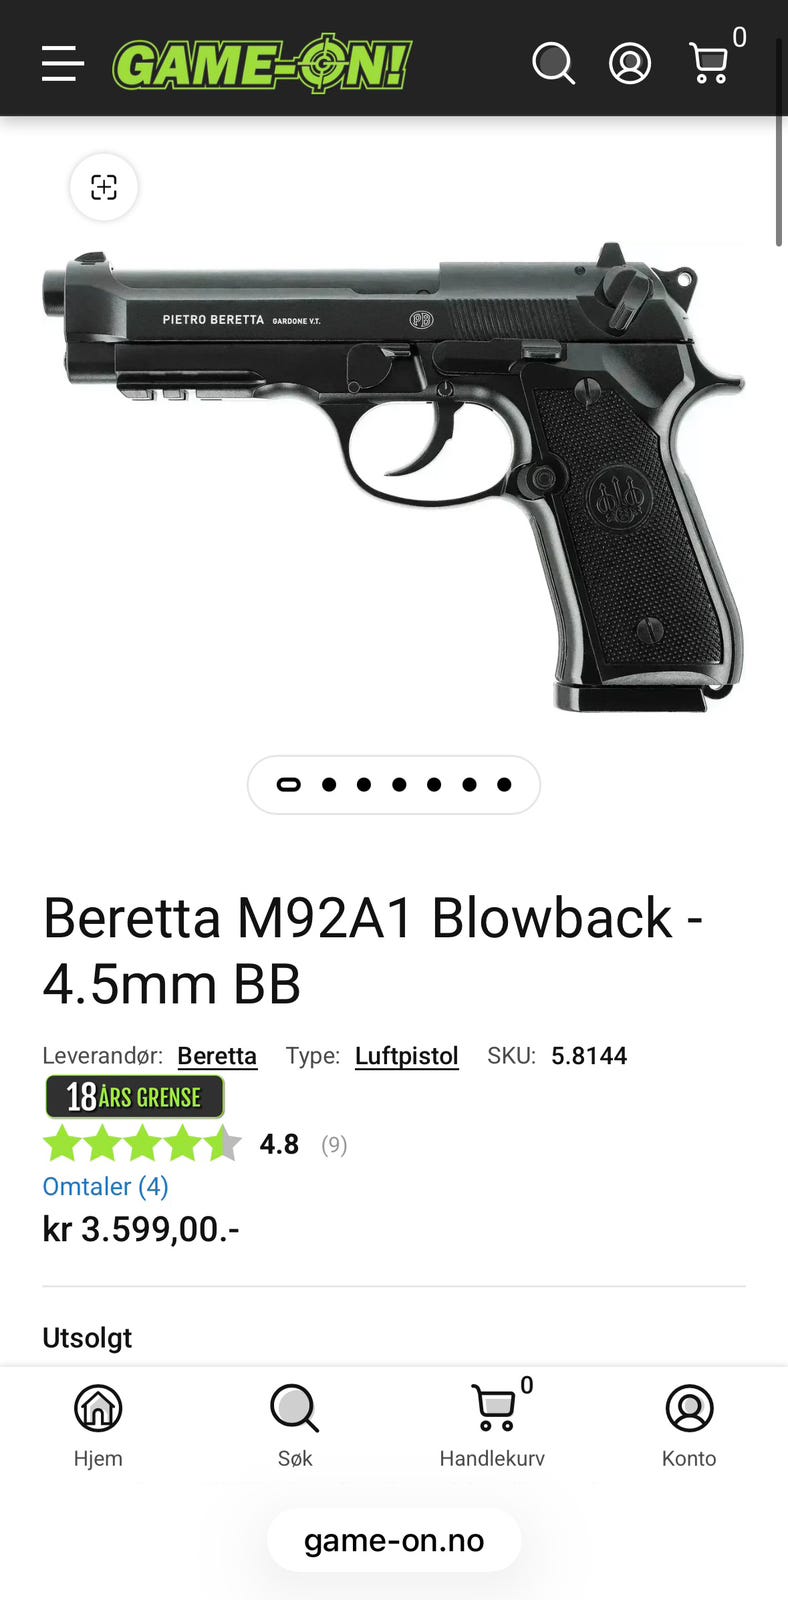Viewport: 788px width, 1600px height.
Task: Select the fourth image carousel dot
Action: pyautogui.click(x=399, y=785)
